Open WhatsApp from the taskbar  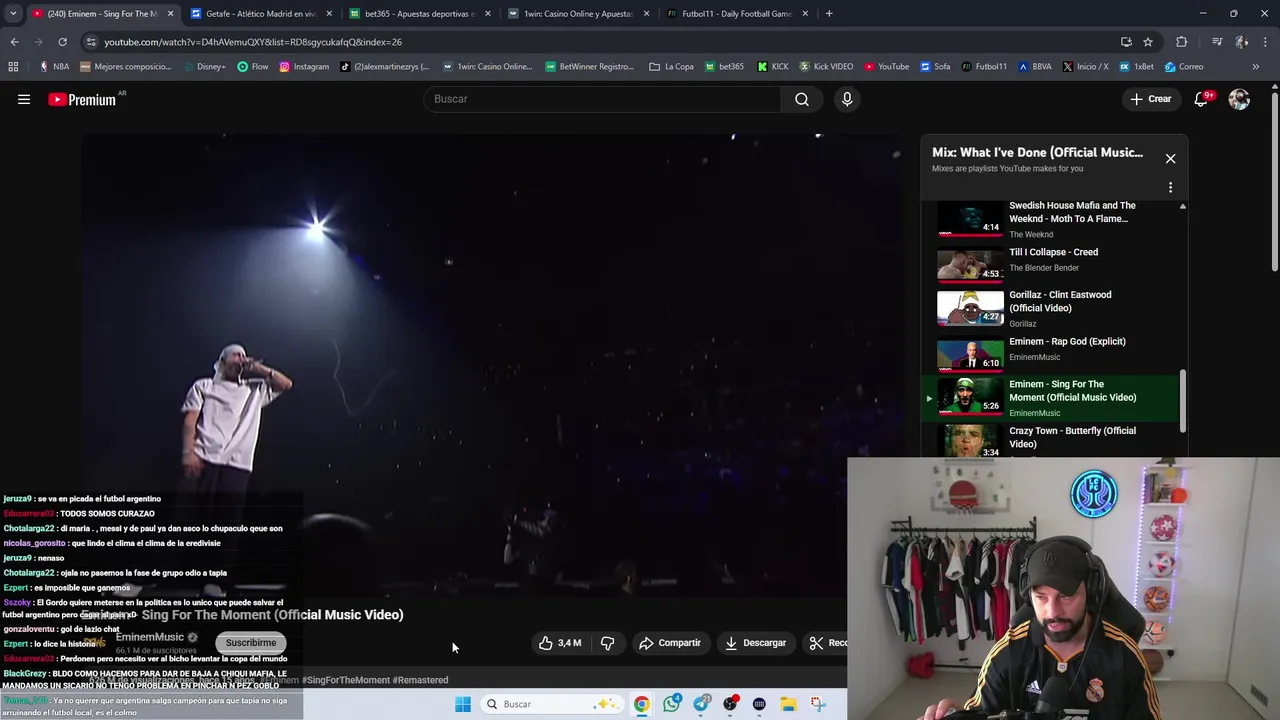pyautogui.click(x=672, y=704)
